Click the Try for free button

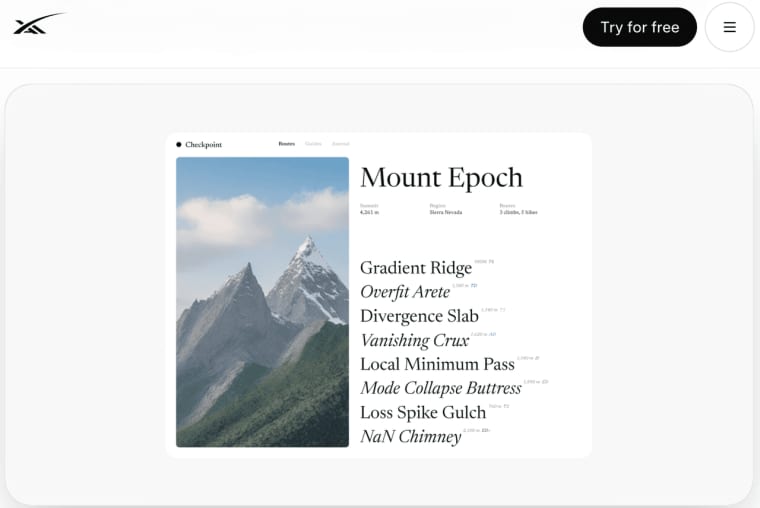[639, 27]
